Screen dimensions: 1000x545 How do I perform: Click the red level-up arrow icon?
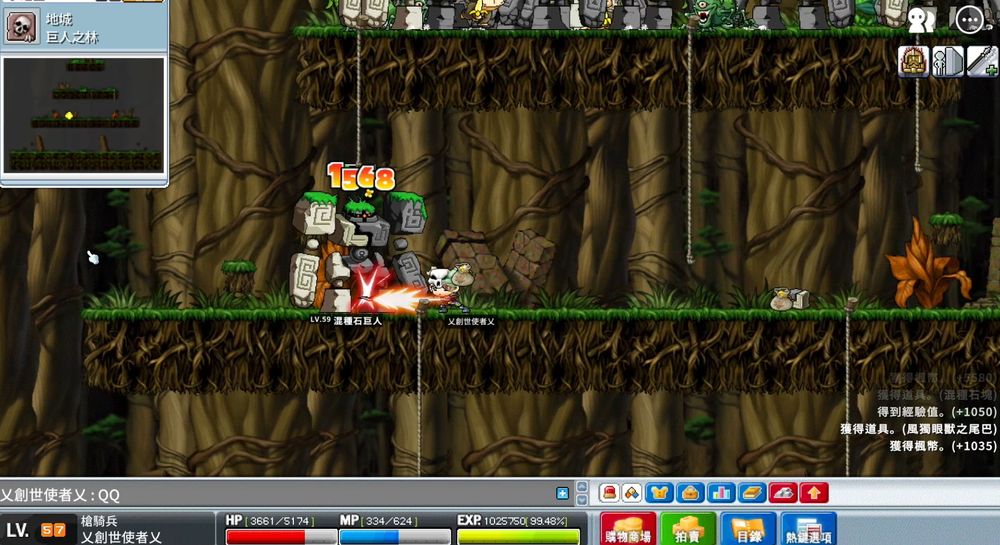[x=814, y=493]
